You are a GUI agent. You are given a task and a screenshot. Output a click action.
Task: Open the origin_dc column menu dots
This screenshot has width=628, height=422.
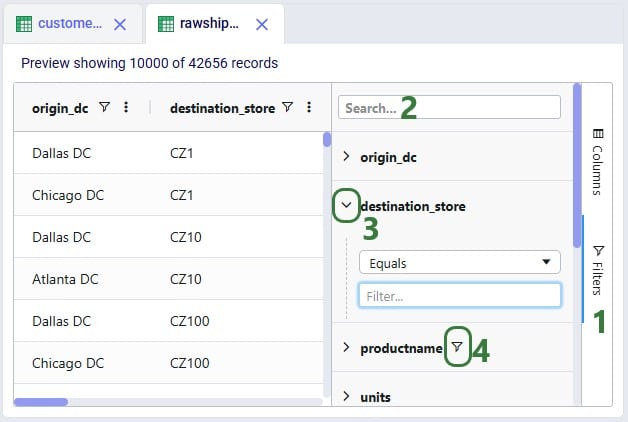(126, 108)
